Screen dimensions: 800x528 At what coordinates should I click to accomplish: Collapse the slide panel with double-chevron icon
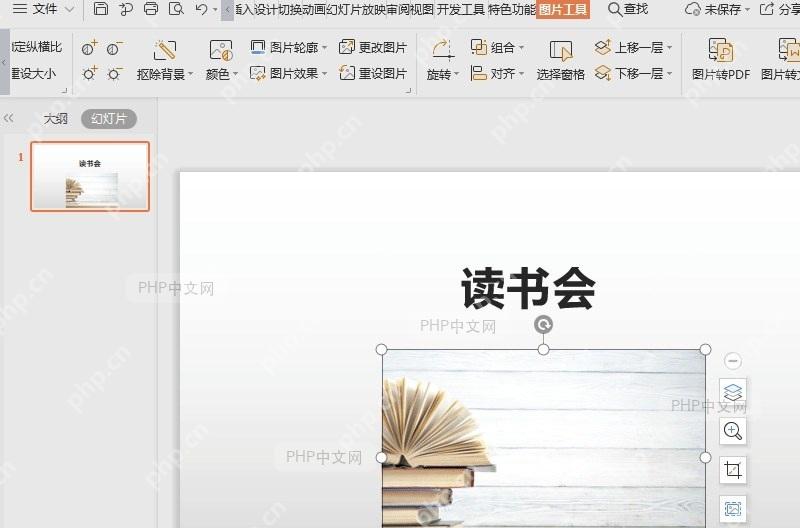point(8,118)
